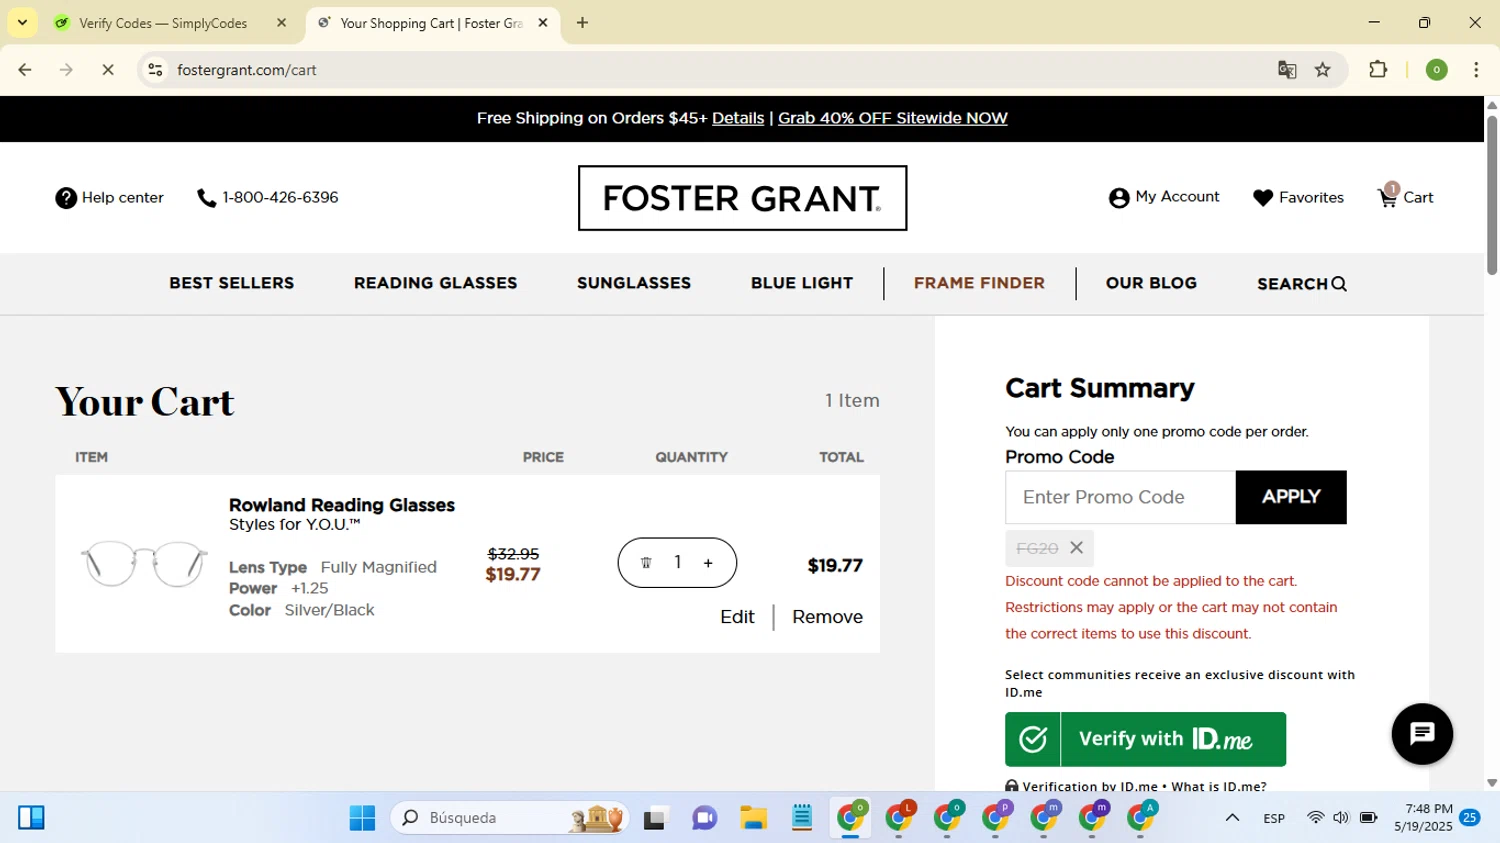Open Best Sellers menu
The image size is (1500, 843).
point(231,283)
